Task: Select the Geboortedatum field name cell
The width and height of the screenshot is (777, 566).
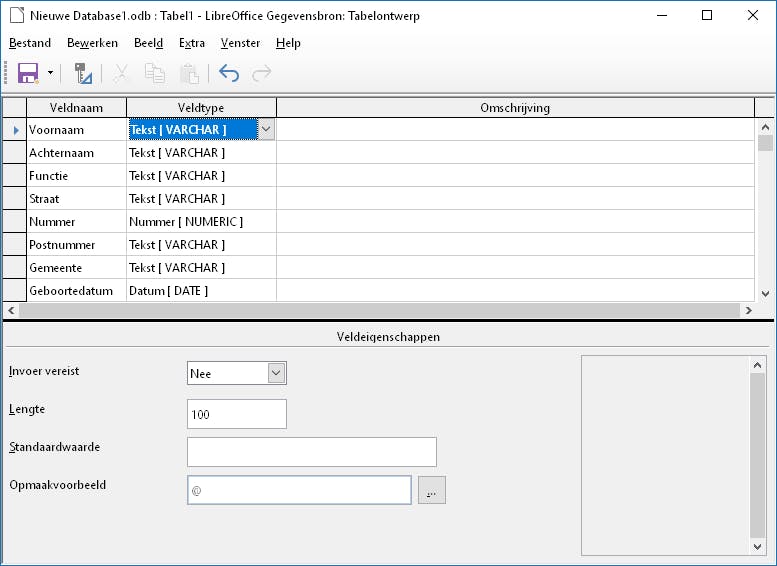Action: coord(76,291)
